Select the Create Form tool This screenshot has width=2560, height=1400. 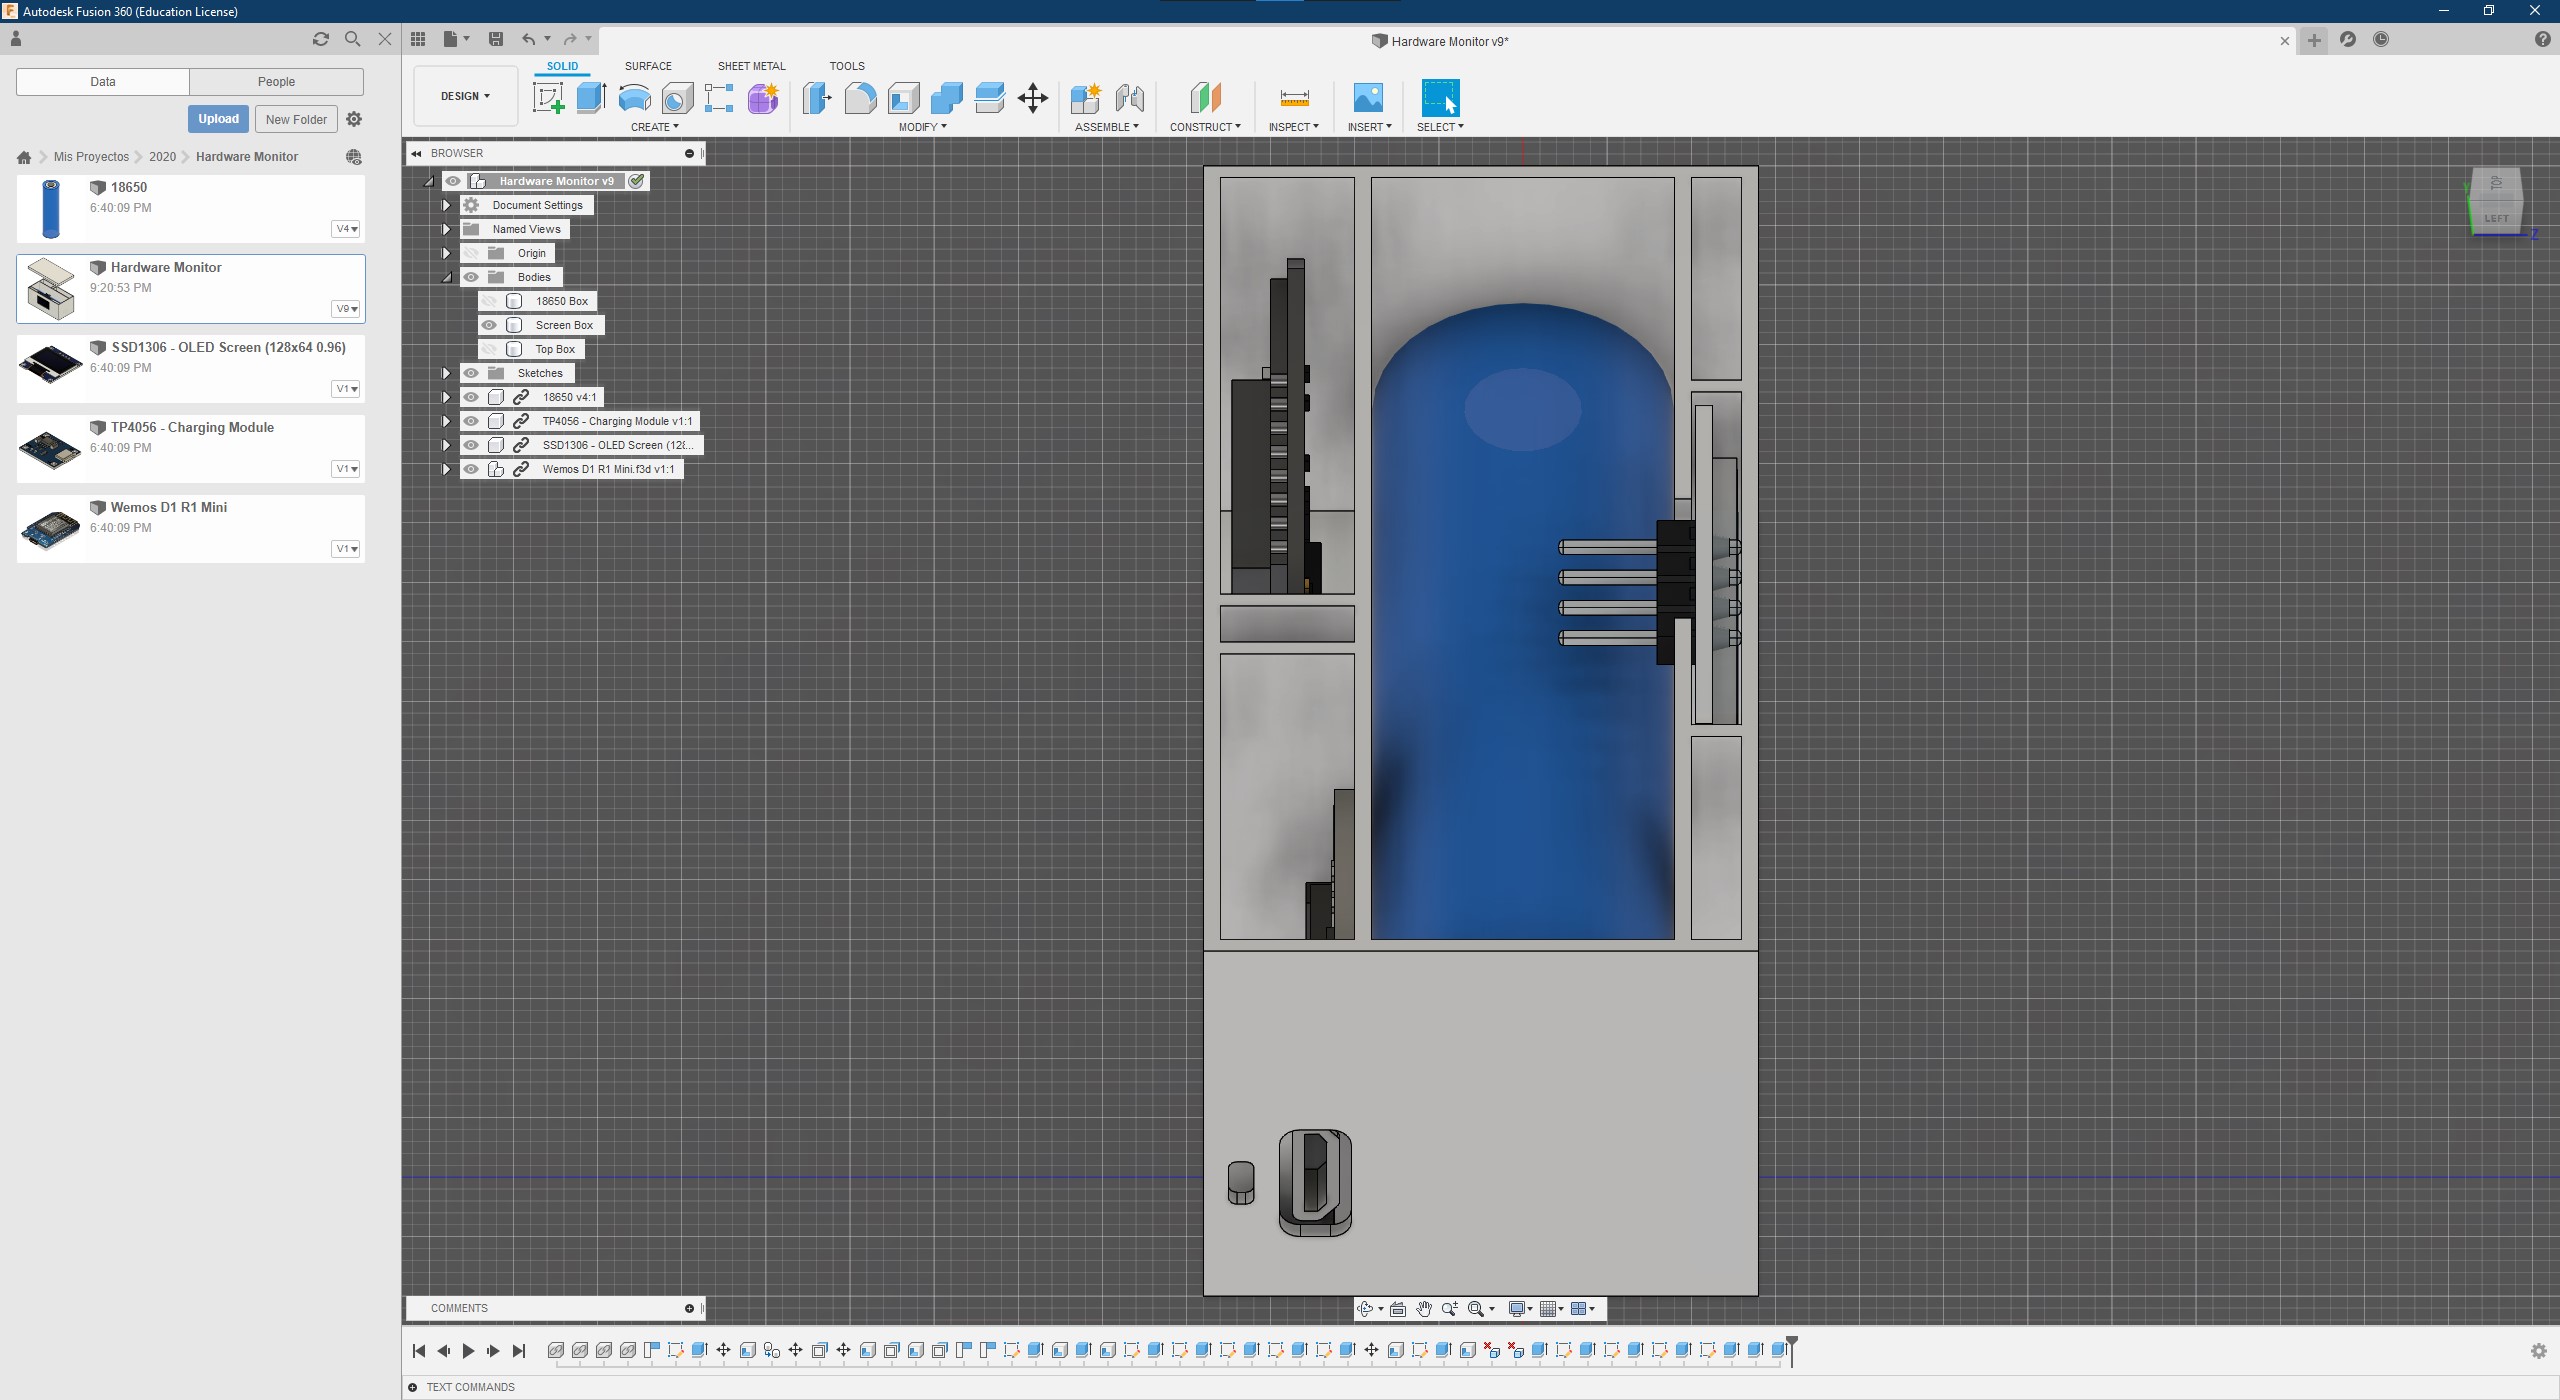point(763,98)
